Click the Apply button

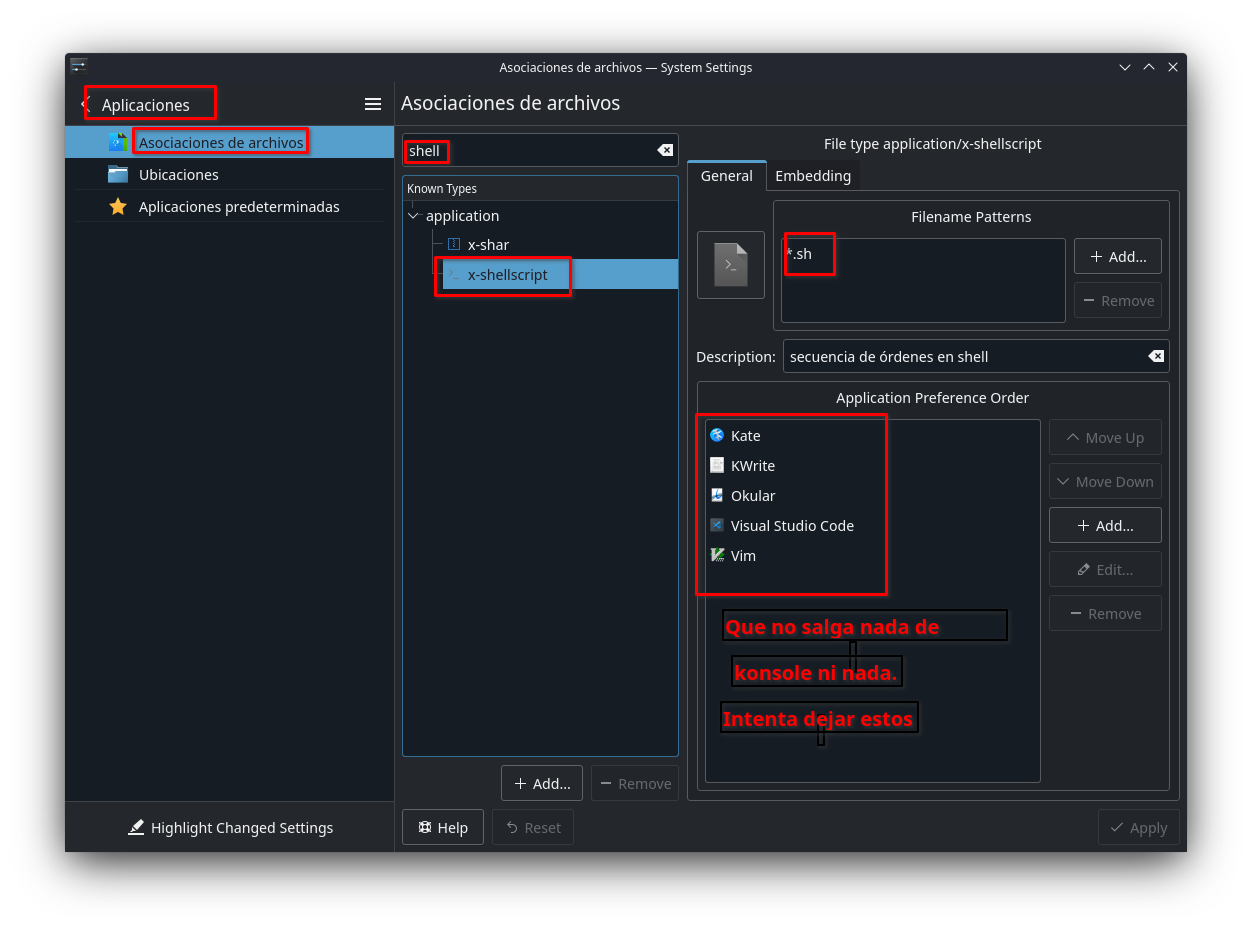coord(1138,827)
